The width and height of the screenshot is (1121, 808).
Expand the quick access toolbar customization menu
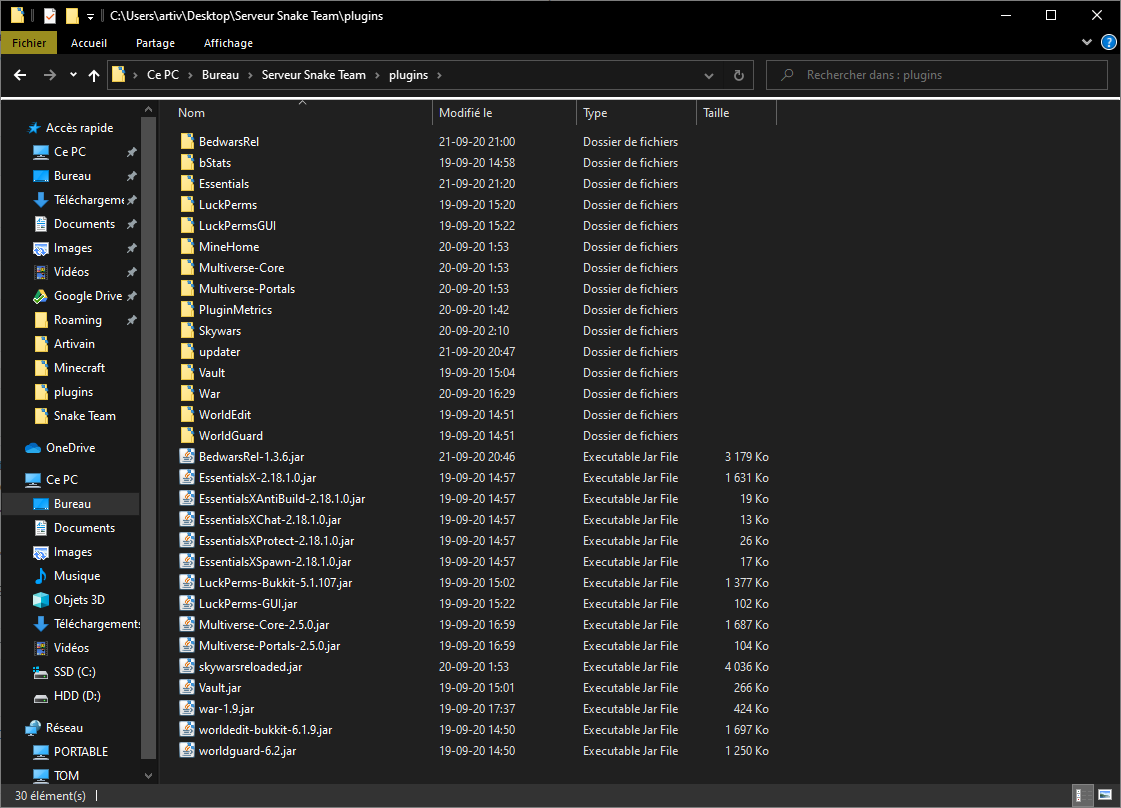(x=89, y=15)
